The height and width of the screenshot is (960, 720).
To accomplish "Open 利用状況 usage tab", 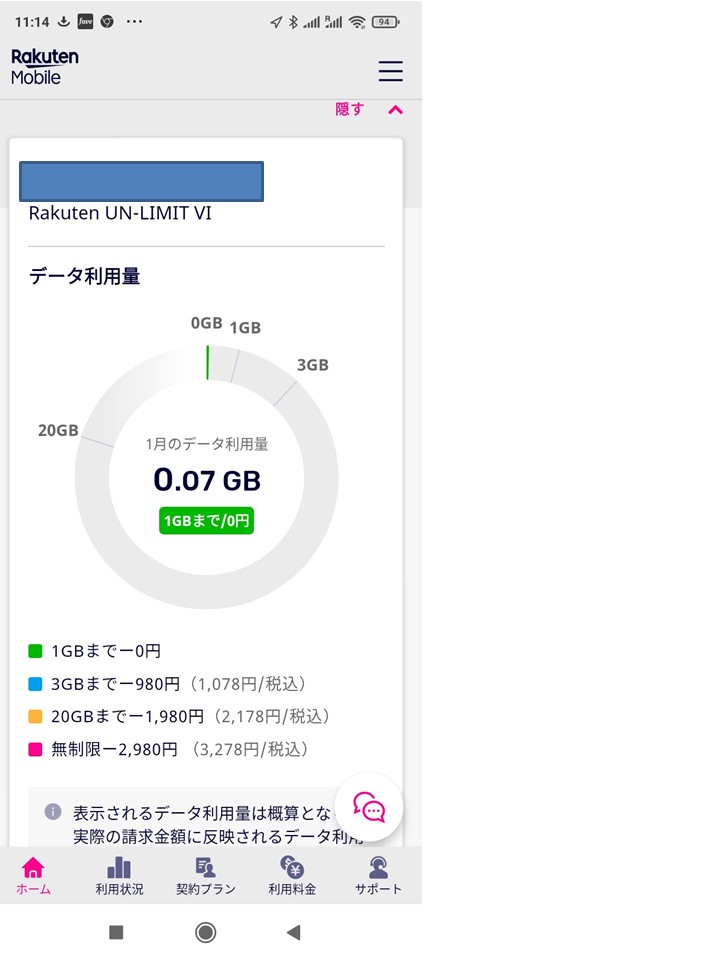I will pyautogui.click(x=119, y=876).
